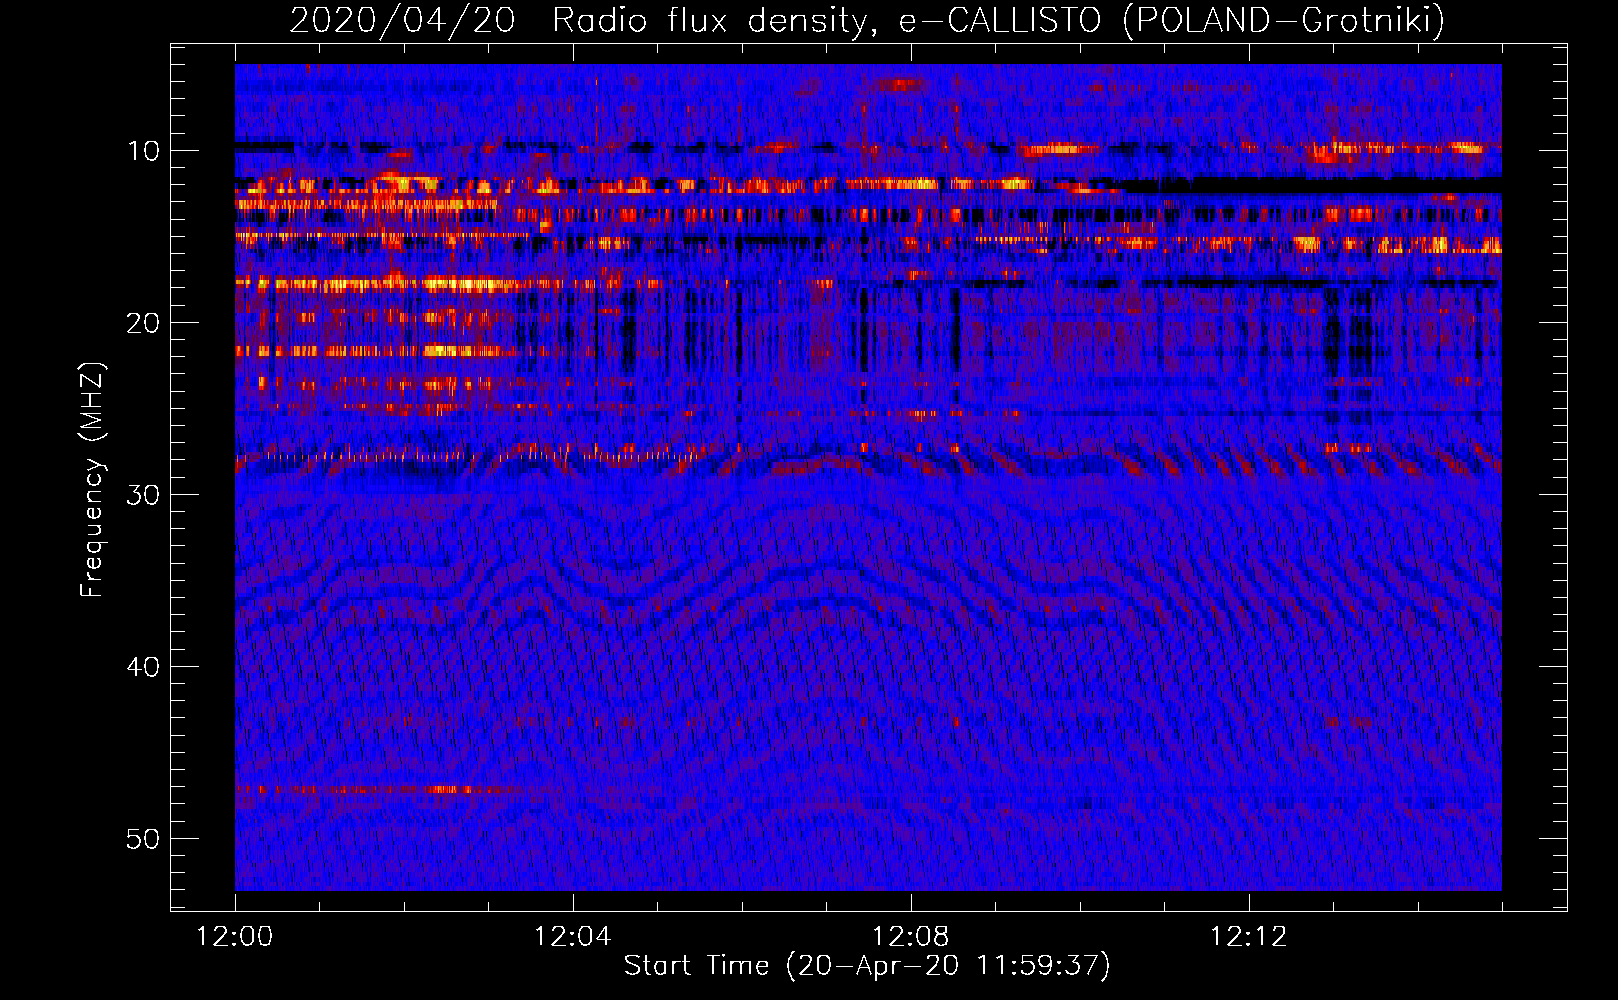The width and height of the screenshot is (1618, 1000).
Task: Click the station name '(POLAND-Grotniki)'
Action: point(1283,20)
